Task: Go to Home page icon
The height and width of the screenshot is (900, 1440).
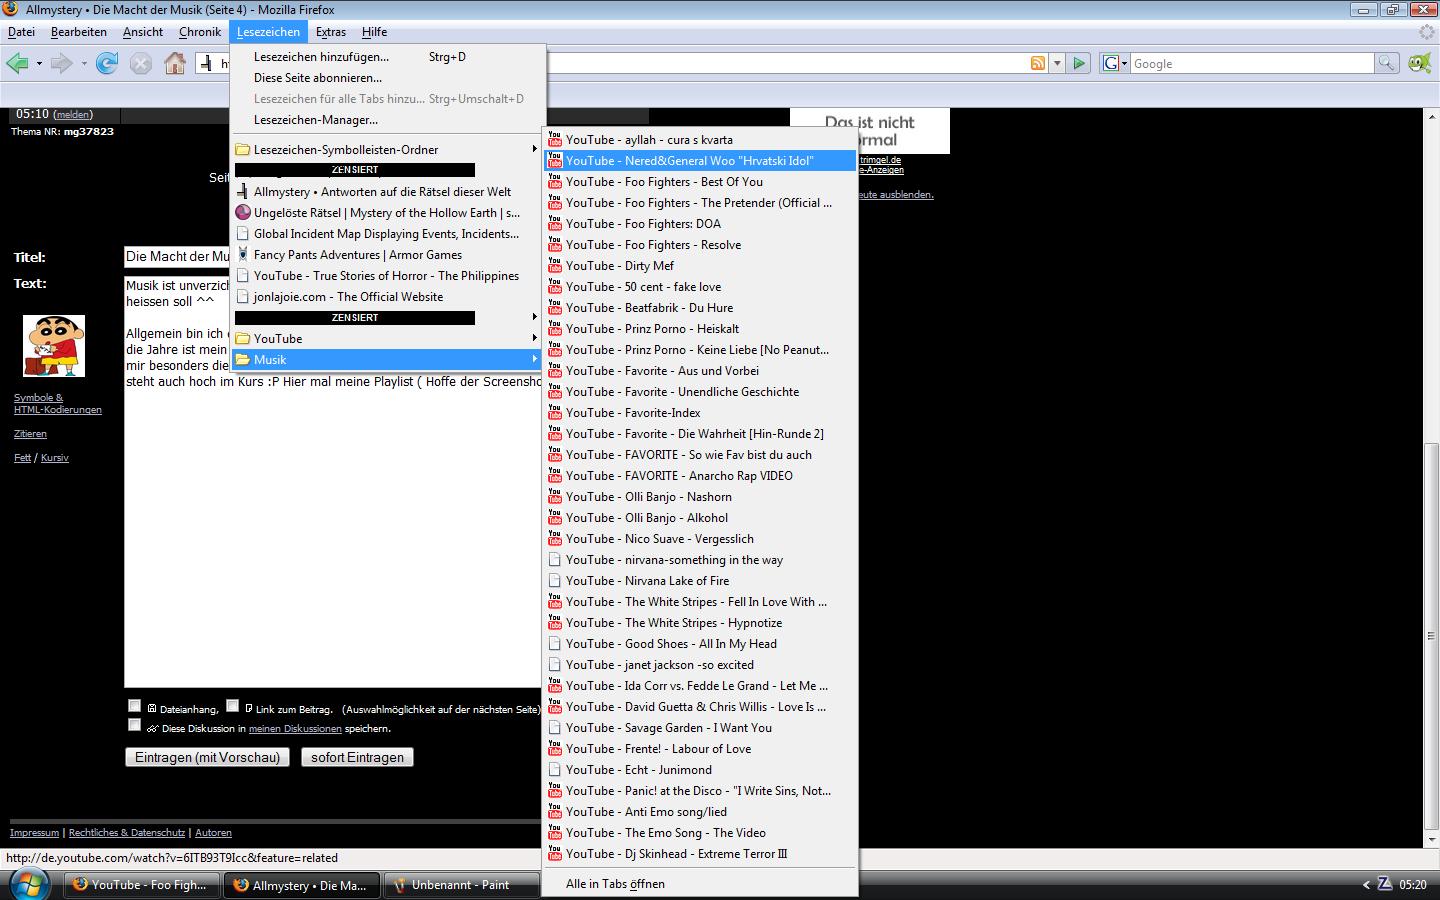Action: point(175,63)
